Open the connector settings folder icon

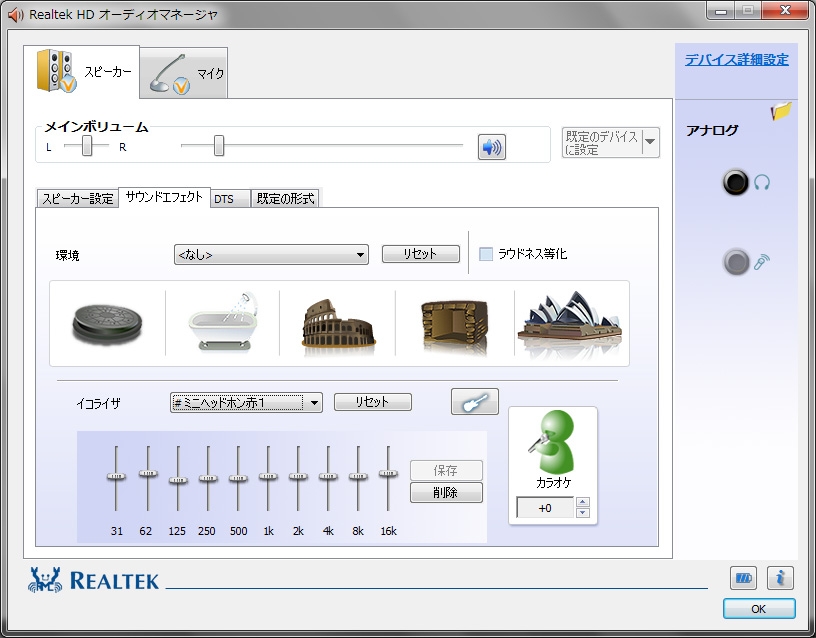coord(781,111)
